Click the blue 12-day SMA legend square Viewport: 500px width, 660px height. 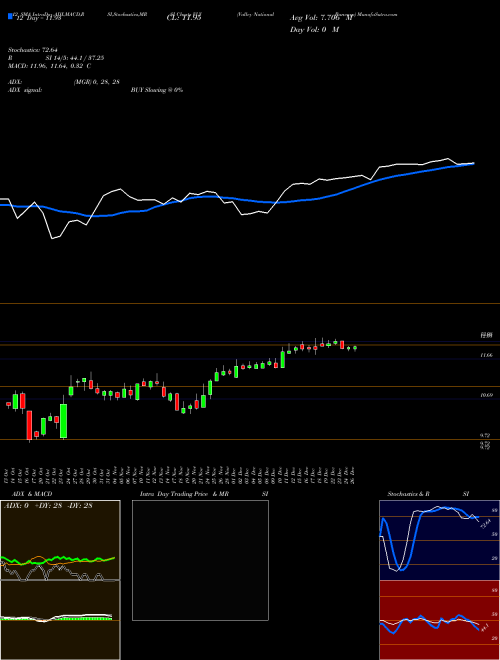coord(11,17)
